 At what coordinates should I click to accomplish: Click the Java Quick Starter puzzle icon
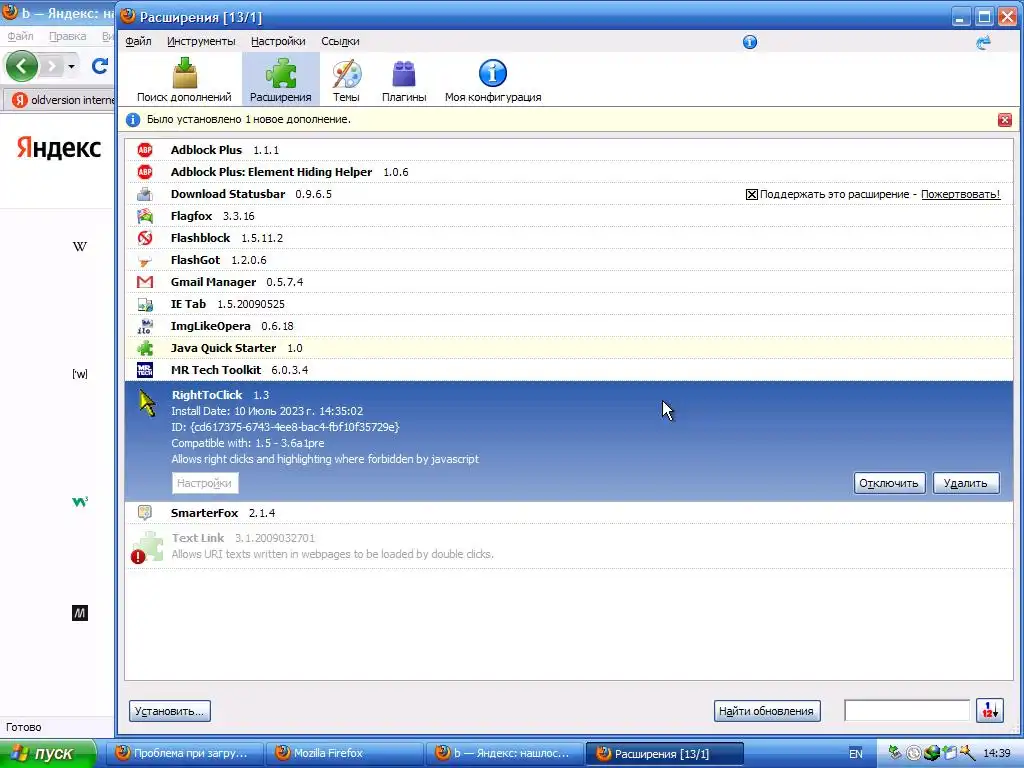[145, 348]
